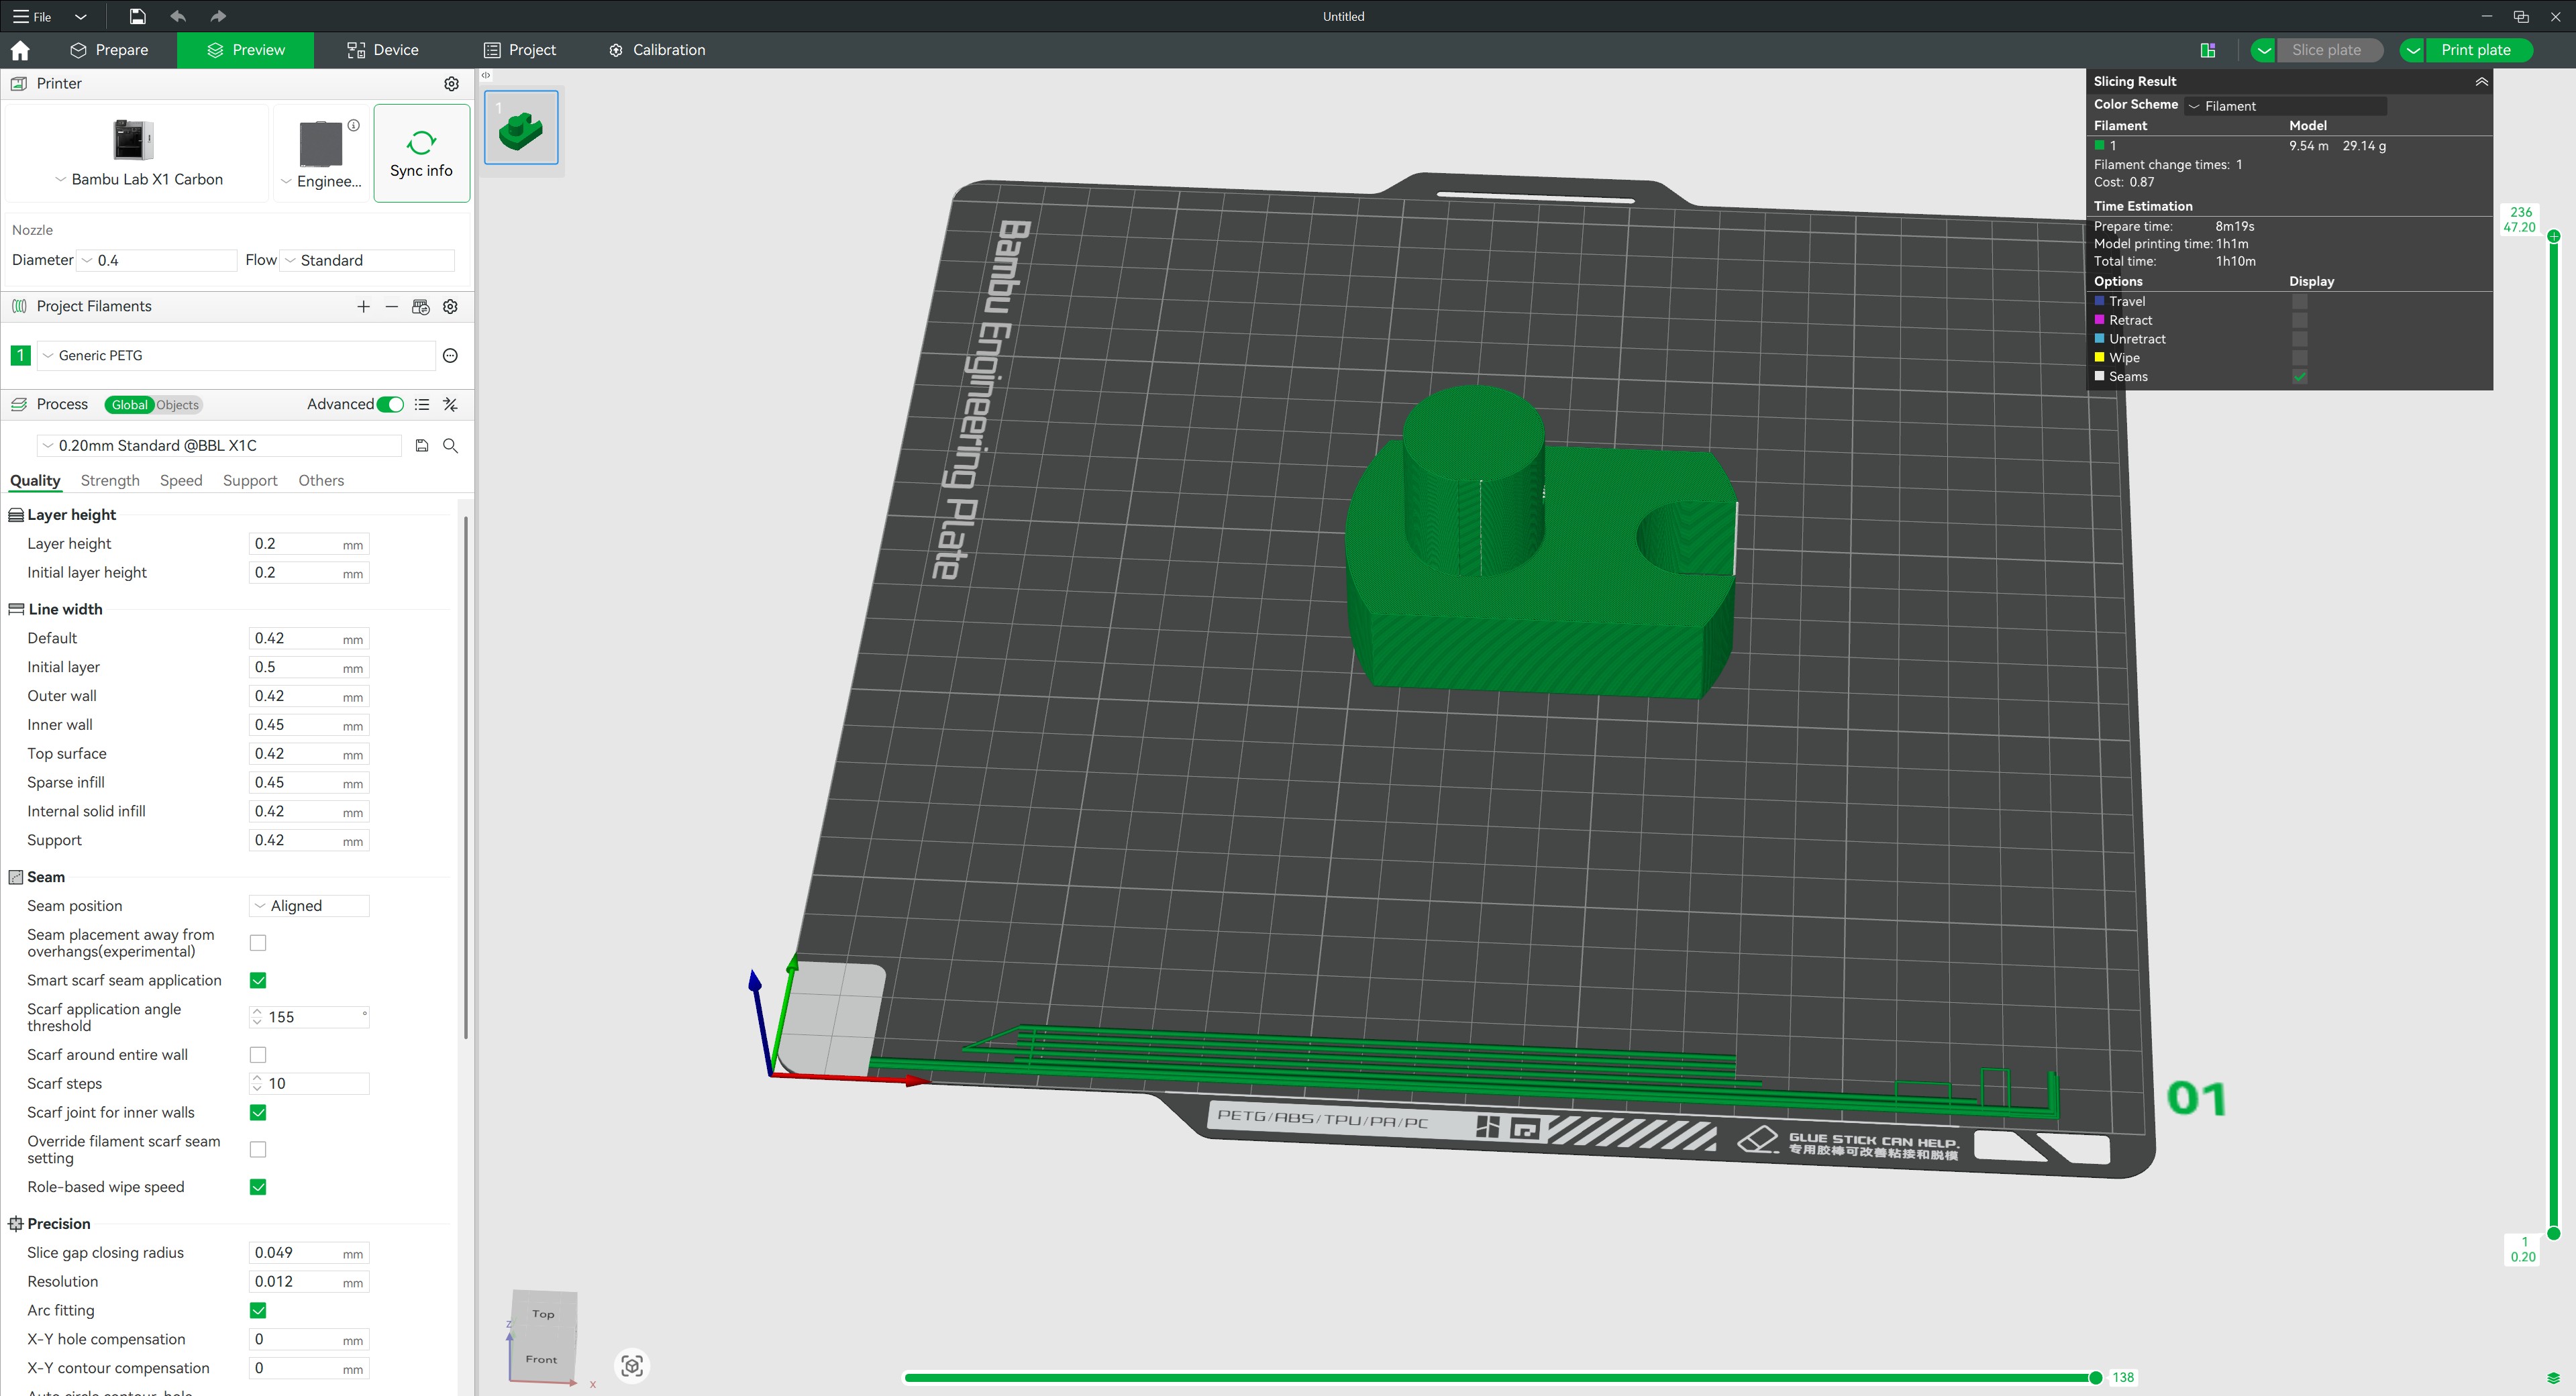This screenshot has width=2576, height=1396.
Task: Switch to the Strength tab
Action: click(x=110, y=481)
